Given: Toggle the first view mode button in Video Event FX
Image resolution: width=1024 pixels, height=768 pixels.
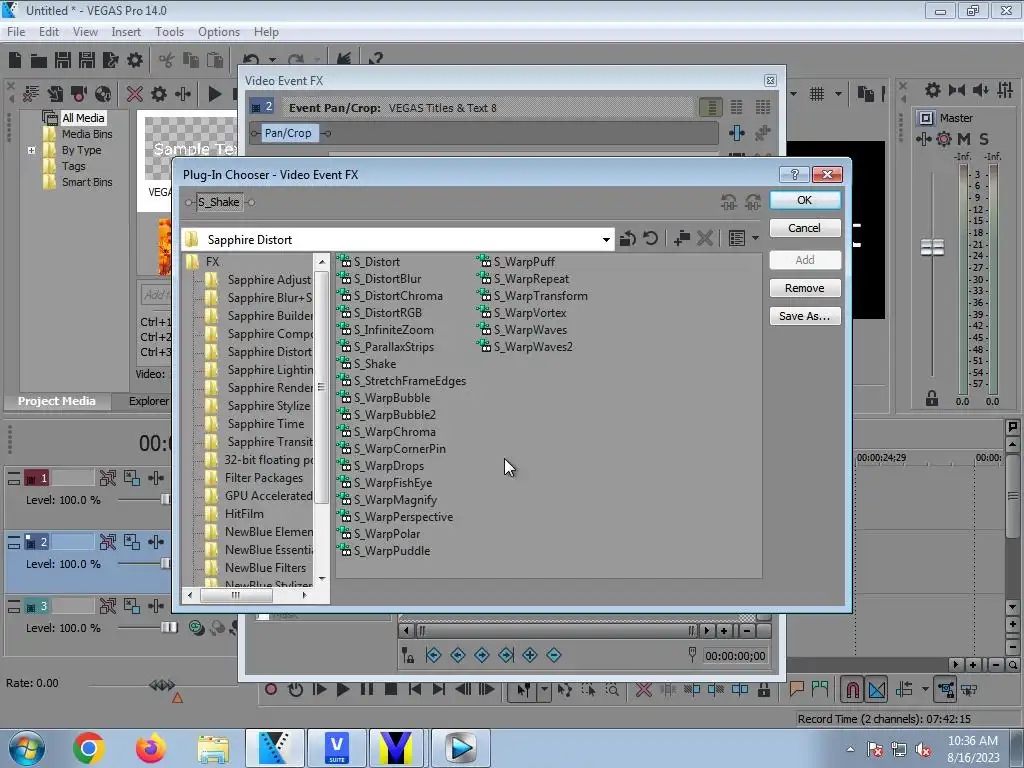Looking at the screenshot, I should click(711, 107).
